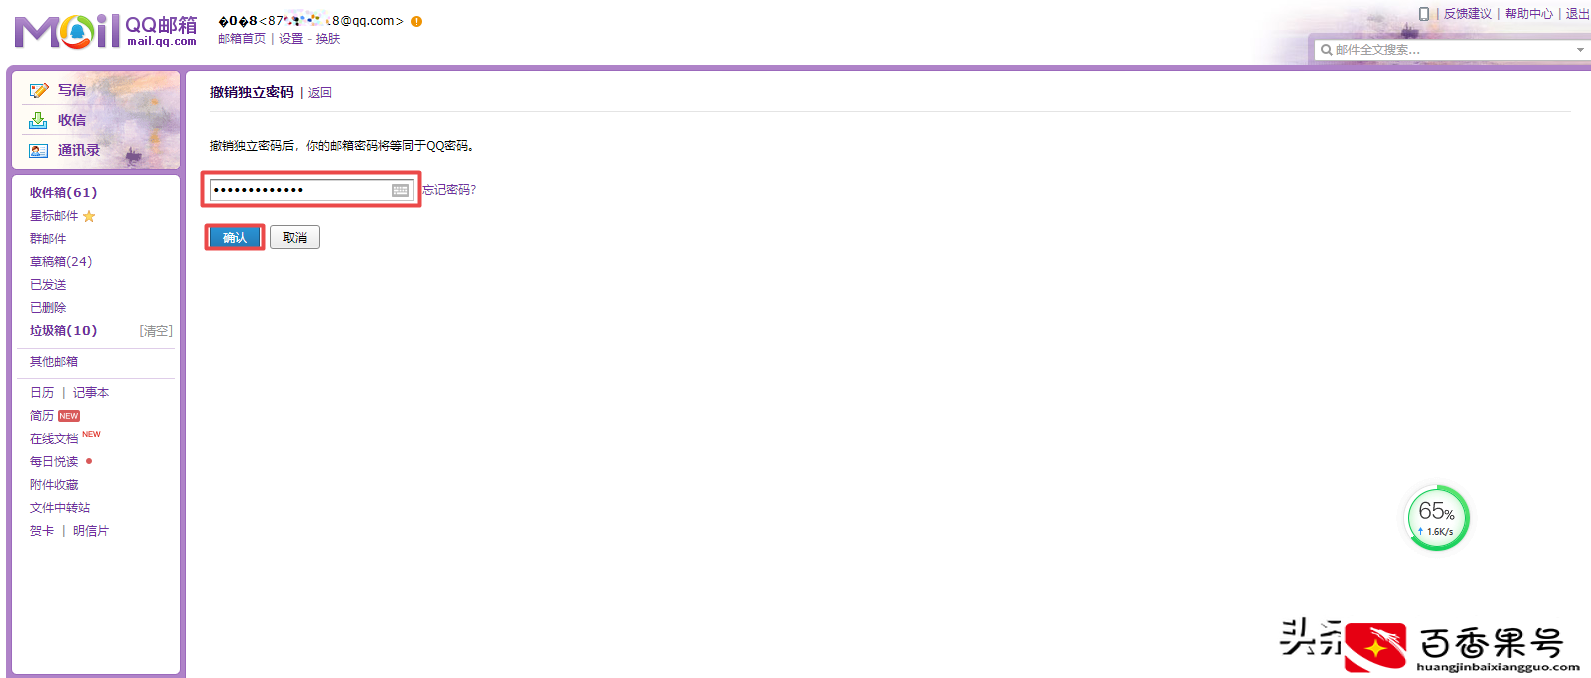
Task: Expand the 其他邮箱 section
Action: 54,362
